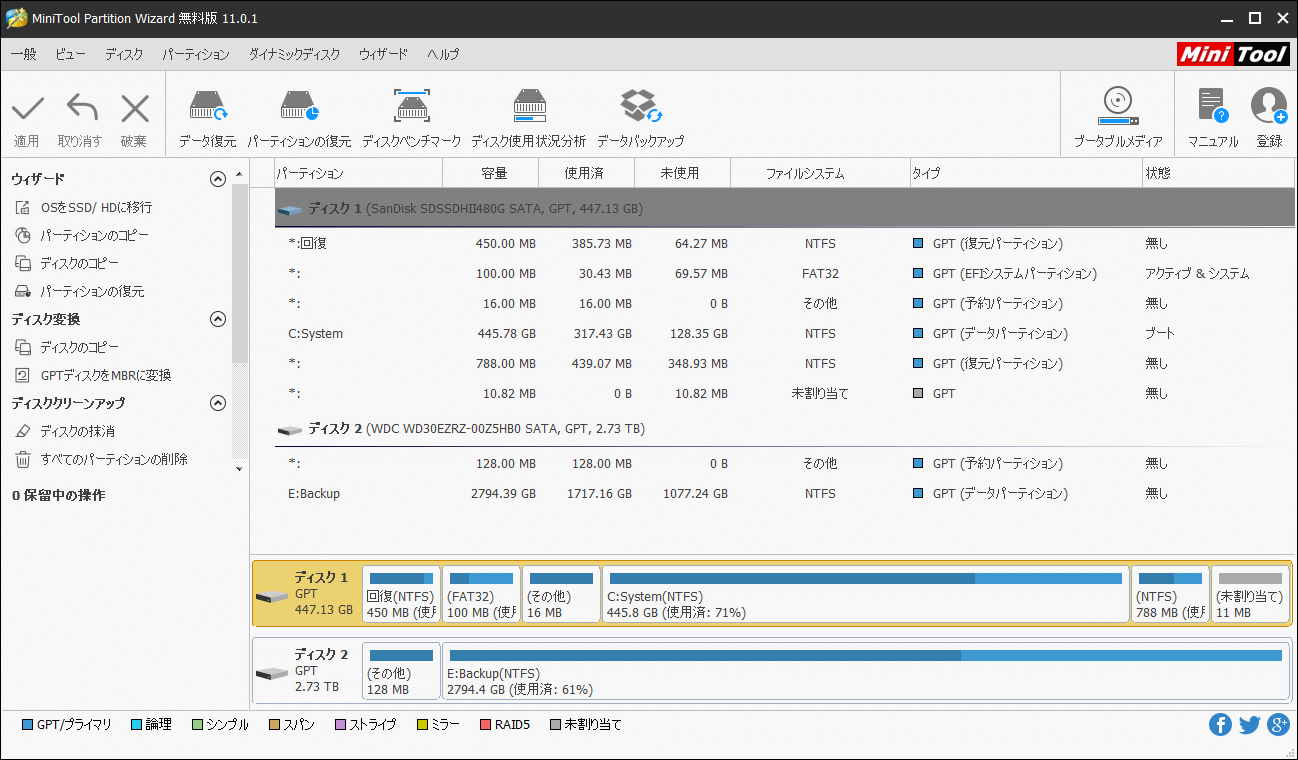Sort by the 未使用 column header
The height and width of the screenshot is (760, 1298).
click(682, 173)
